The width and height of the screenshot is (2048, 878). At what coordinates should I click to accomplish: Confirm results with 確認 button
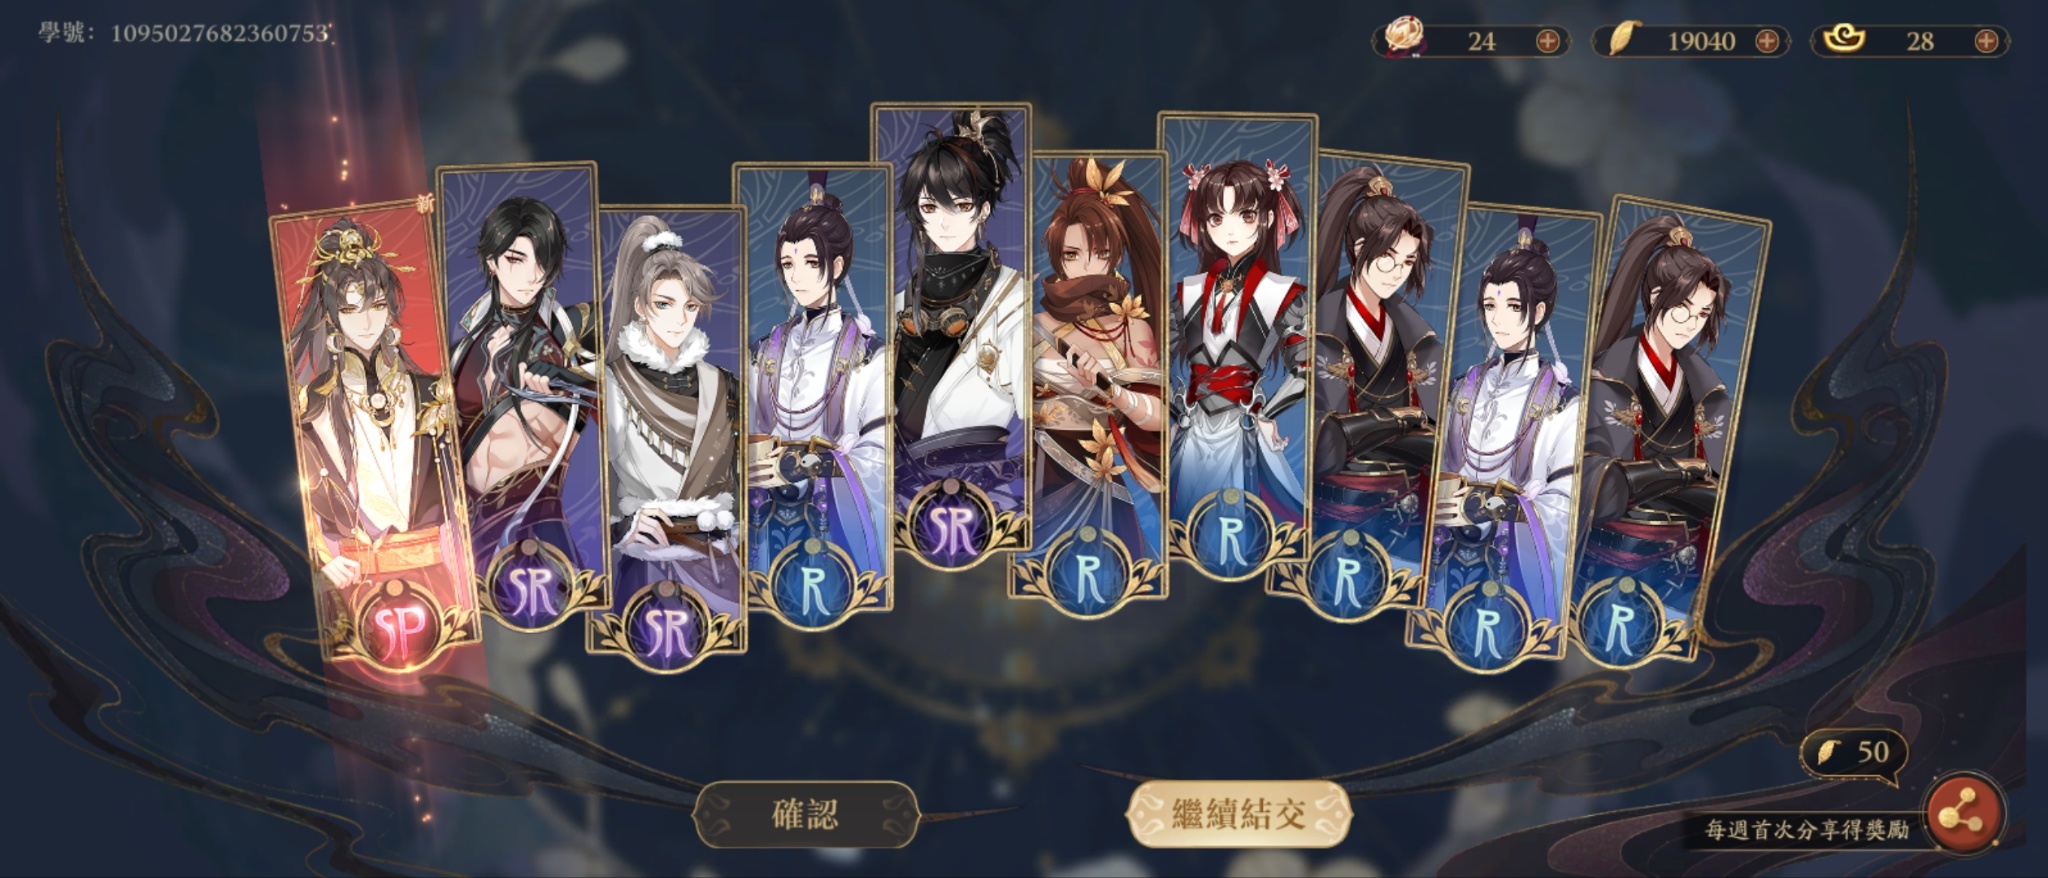pyautogui.click(x=806, y=814)
